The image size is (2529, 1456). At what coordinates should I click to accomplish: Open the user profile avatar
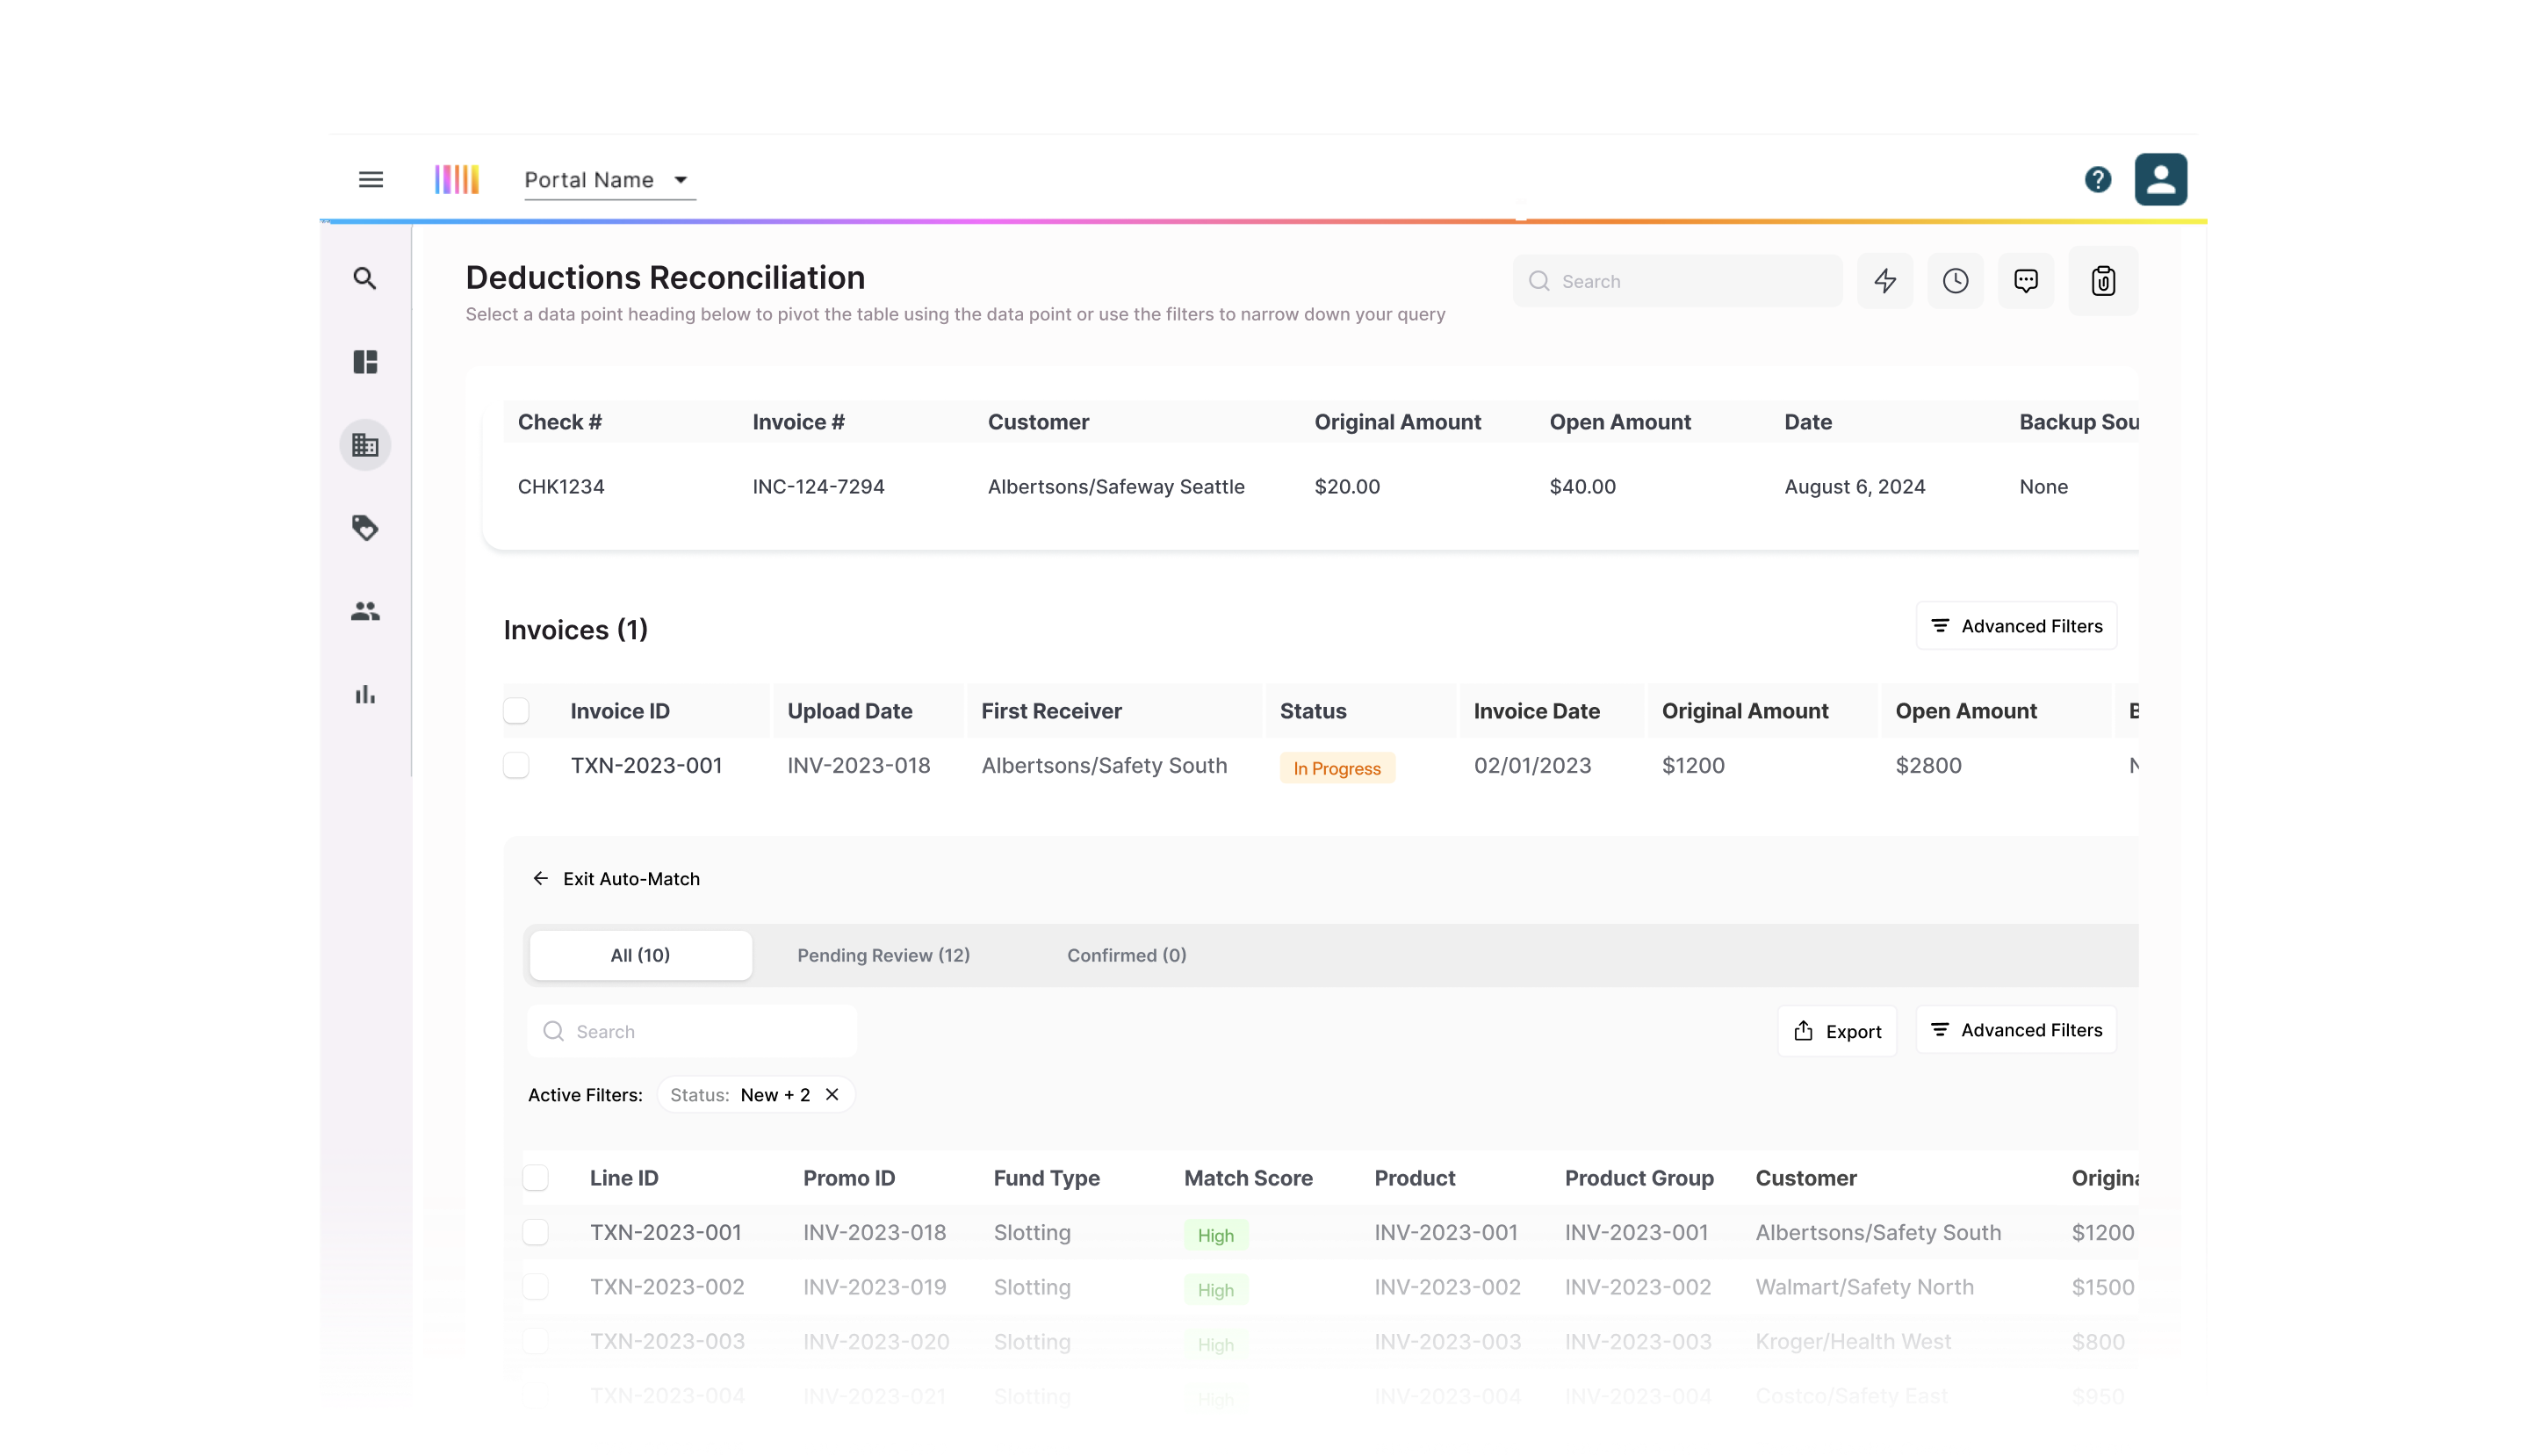point(2160,180)
